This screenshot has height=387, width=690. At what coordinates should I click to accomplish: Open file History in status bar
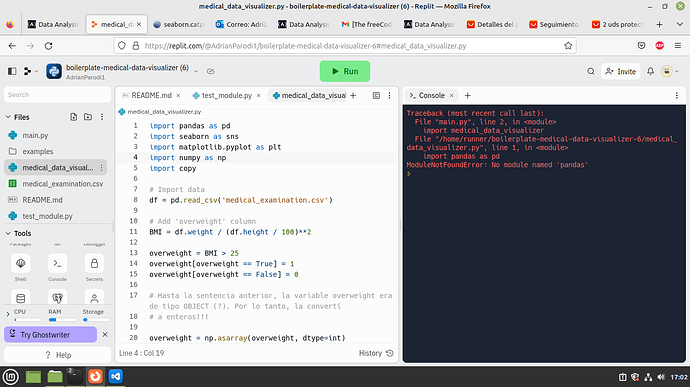tap(376, 353)
